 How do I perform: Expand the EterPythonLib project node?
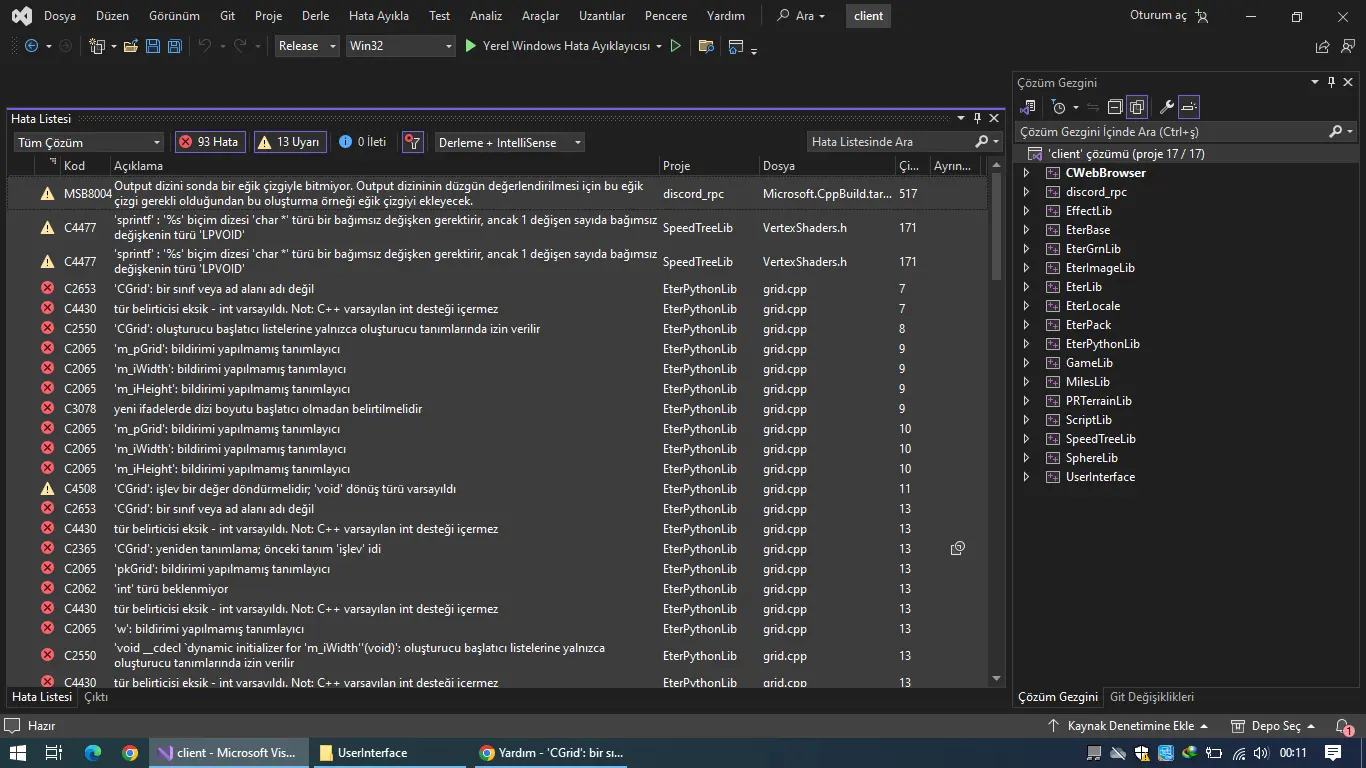coord(1026,344)
